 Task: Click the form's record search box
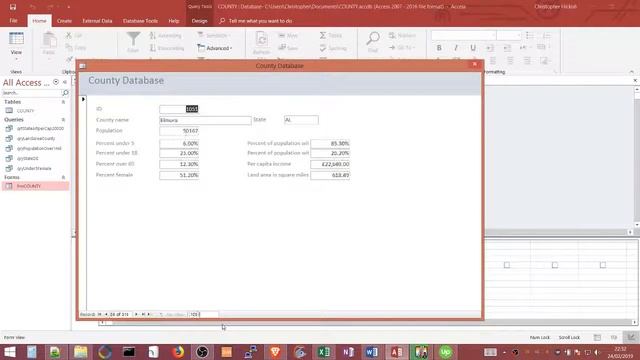[203, 314]
